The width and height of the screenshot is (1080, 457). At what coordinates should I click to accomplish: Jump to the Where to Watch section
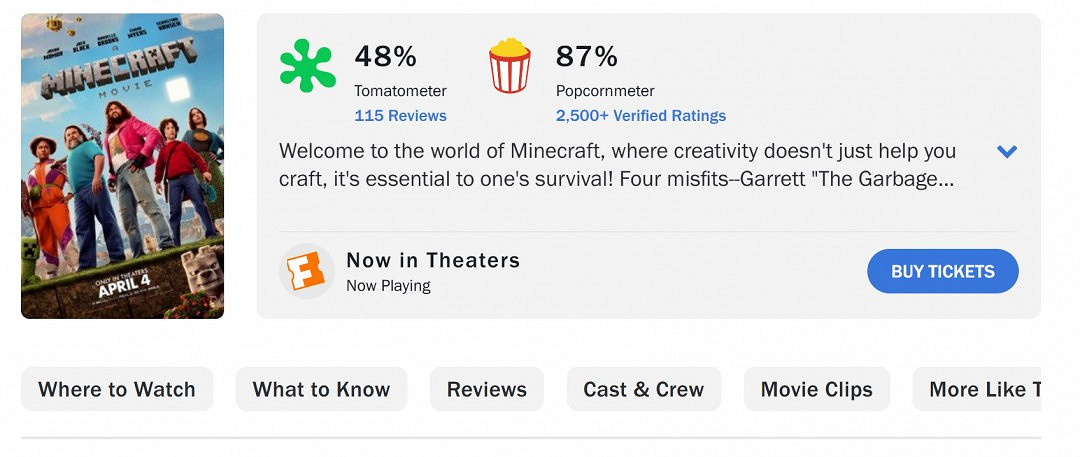[x=117, y=389]
